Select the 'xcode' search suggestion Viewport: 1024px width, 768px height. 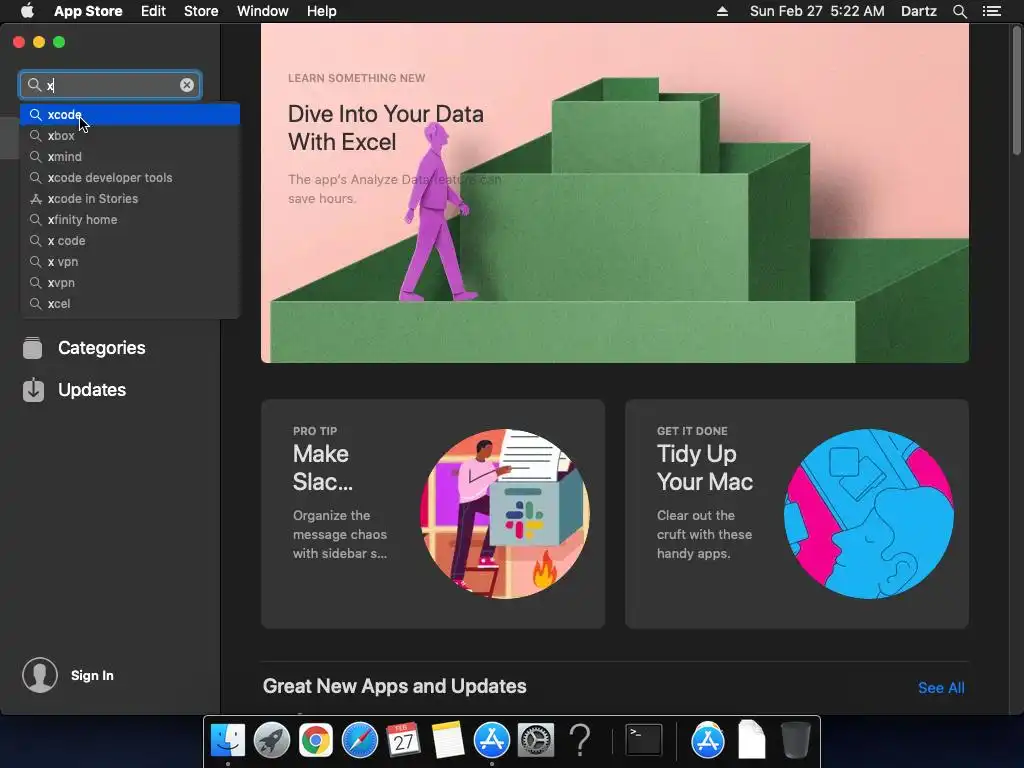click(x=130, y=114)
